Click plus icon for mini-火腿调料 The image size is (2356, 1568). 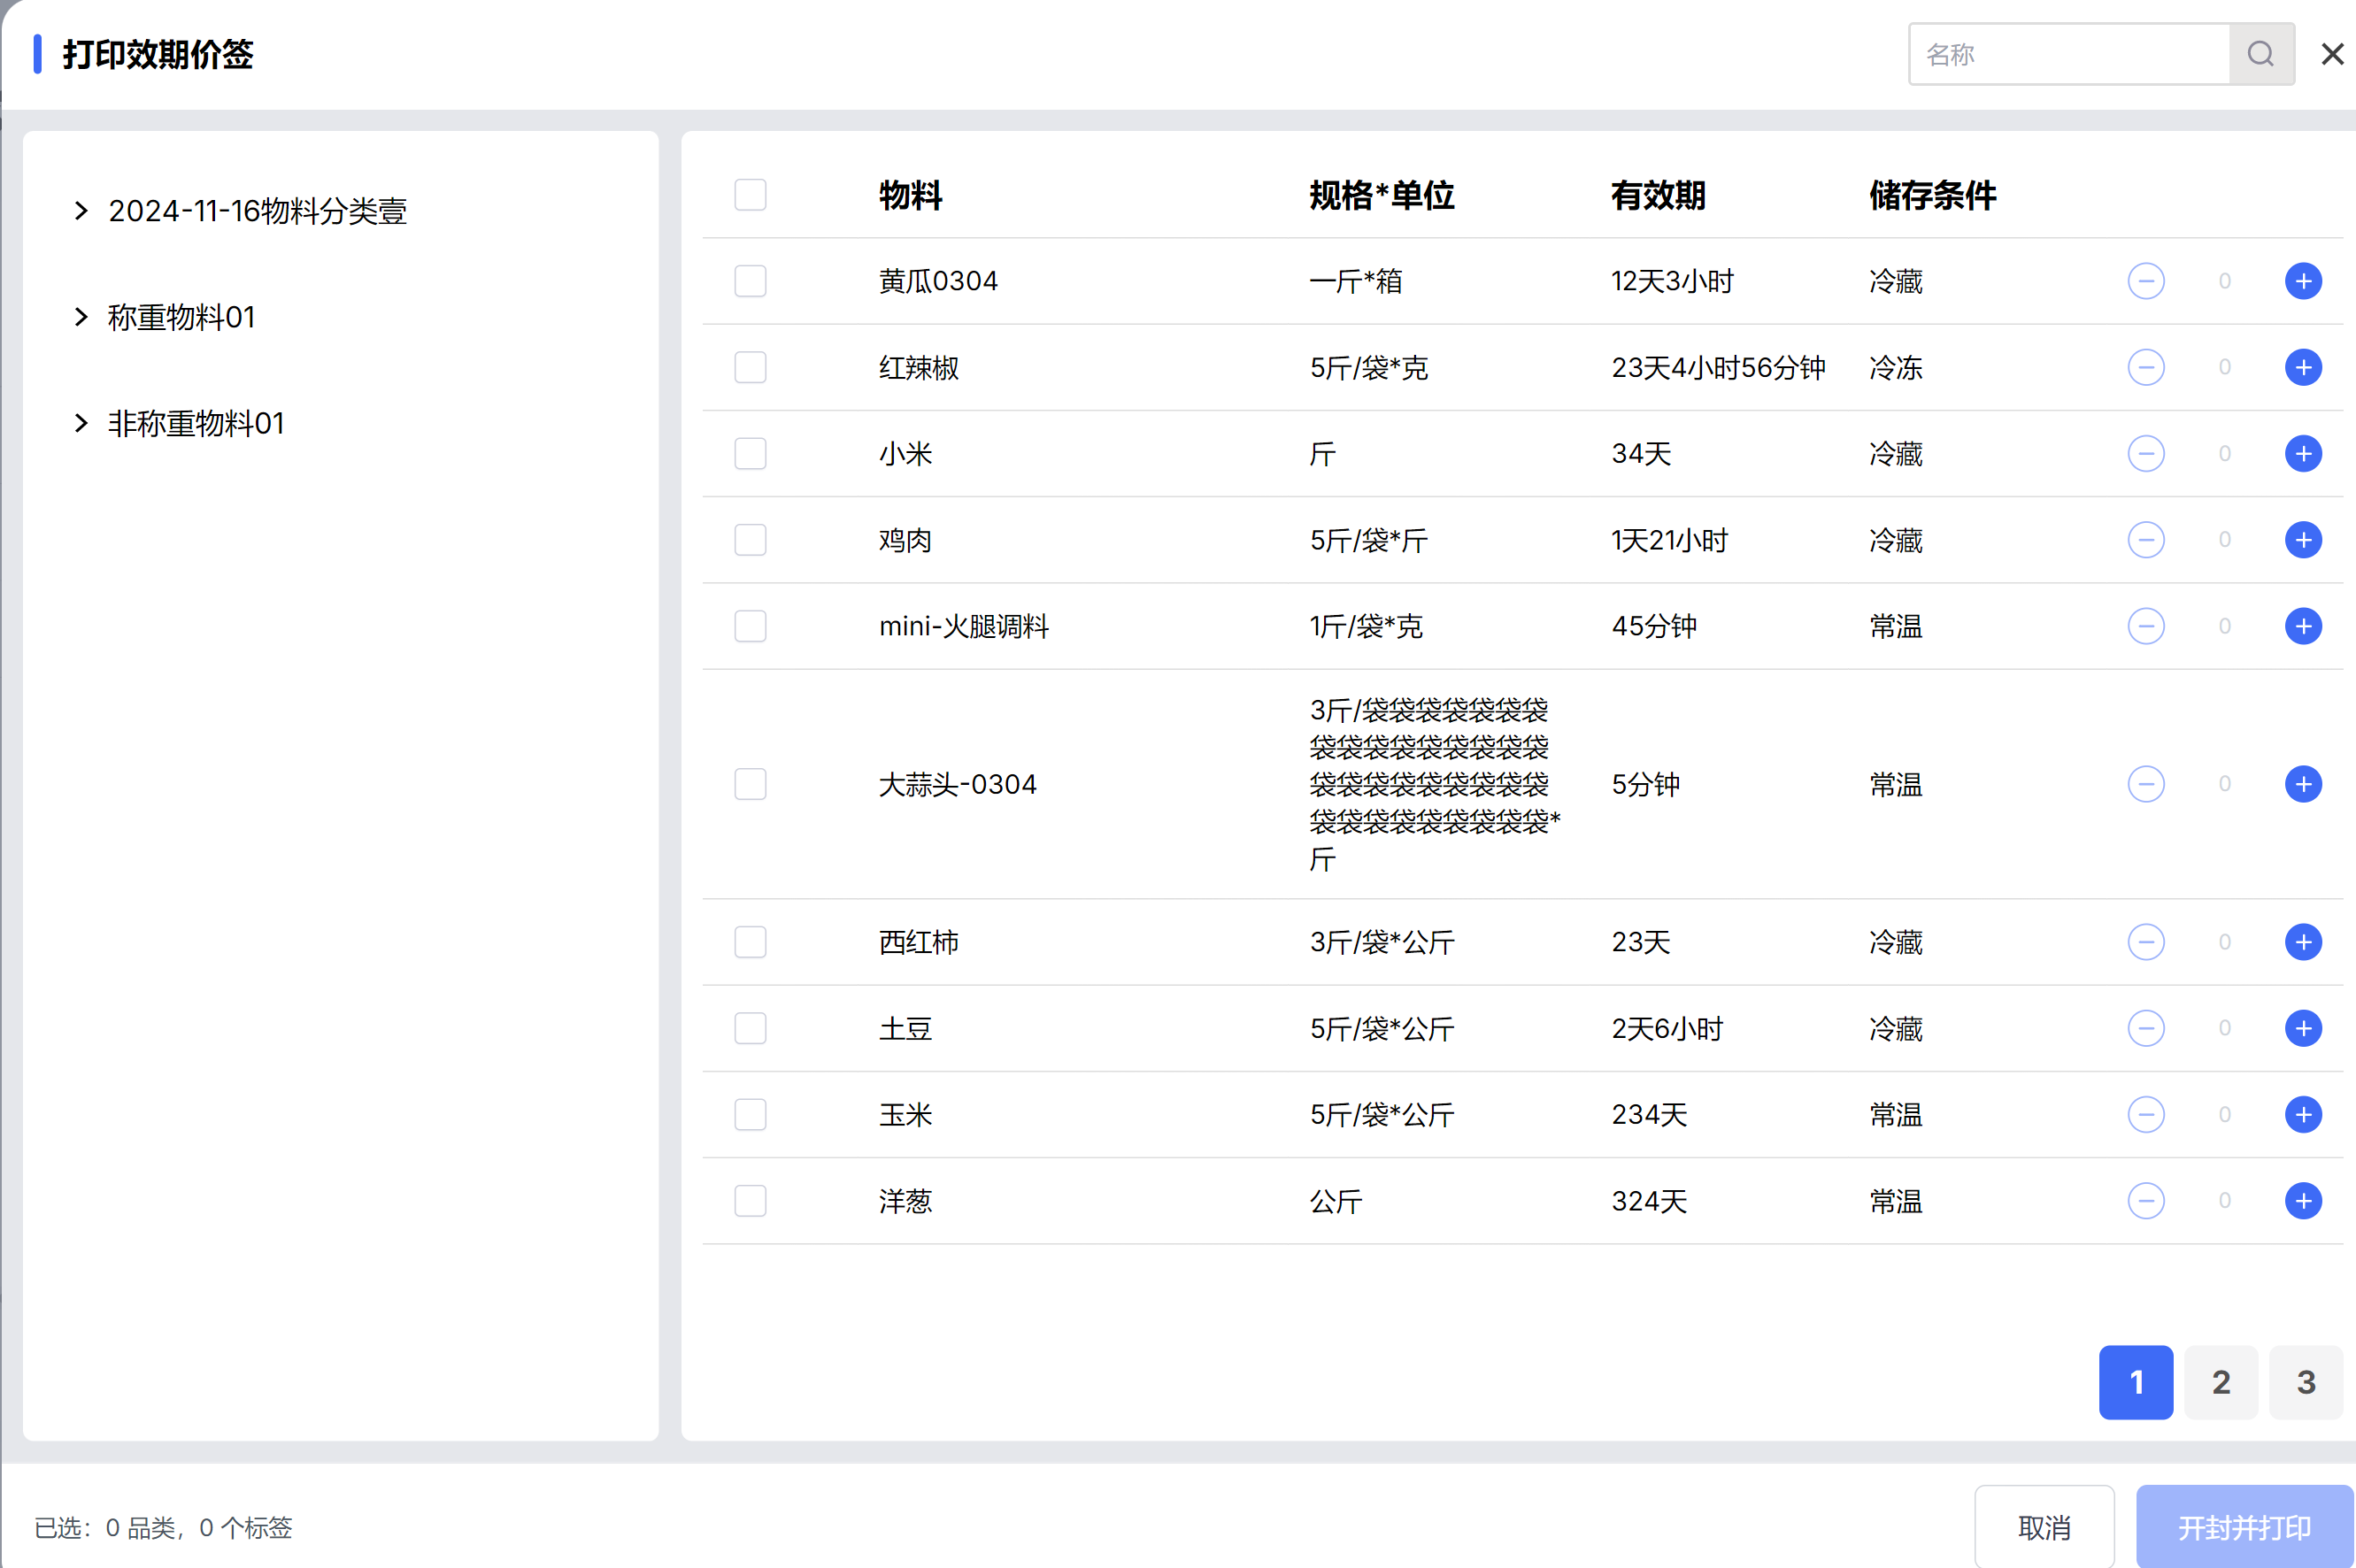pos(2303,626)
